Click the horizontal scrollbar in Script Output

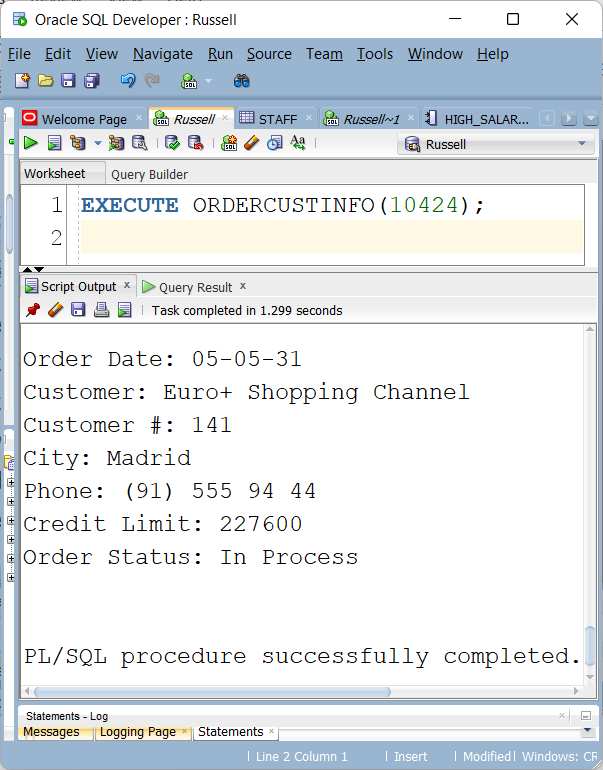pos(210,691)
